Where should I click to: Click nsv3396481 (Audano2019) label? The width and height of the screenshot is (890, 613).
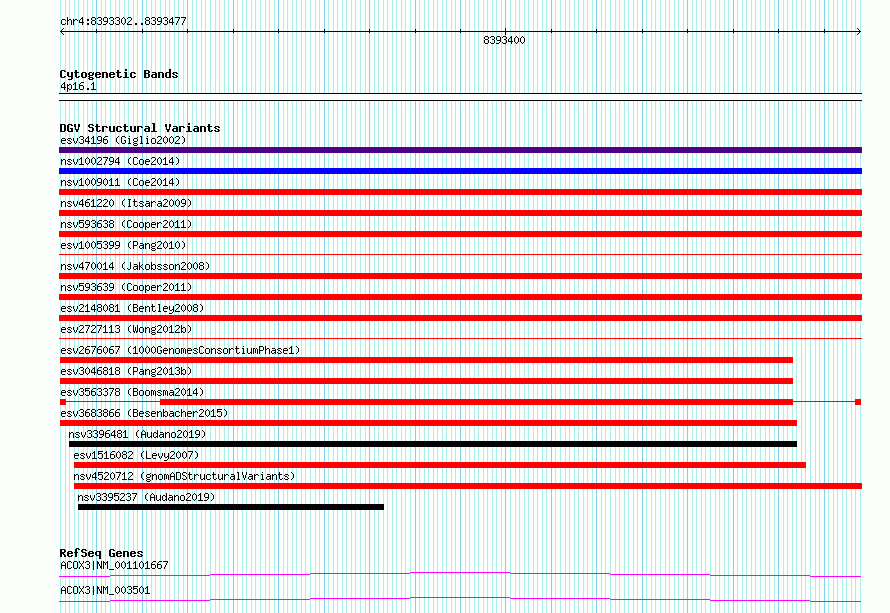pos(137,434)
